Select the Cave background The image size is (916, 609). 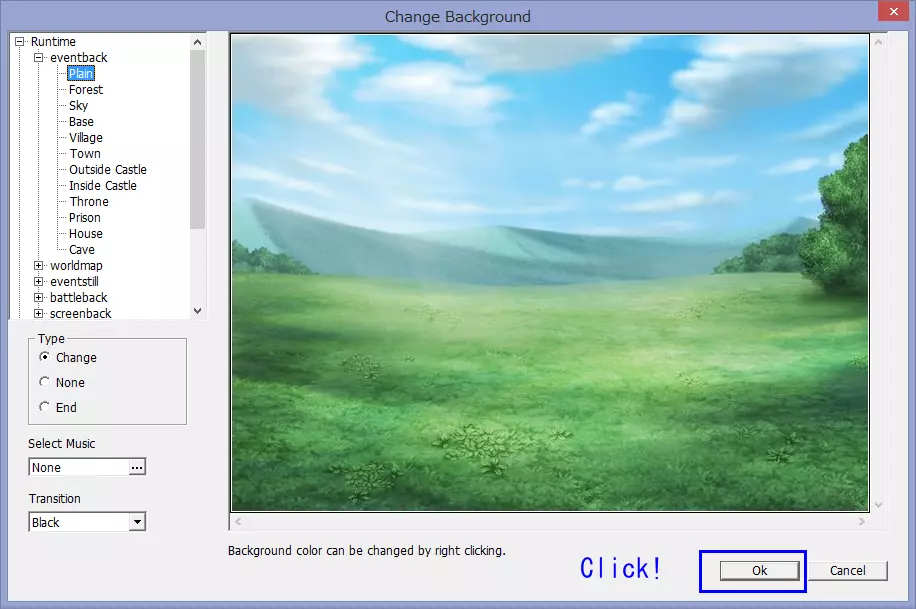[x=82, y=250]
